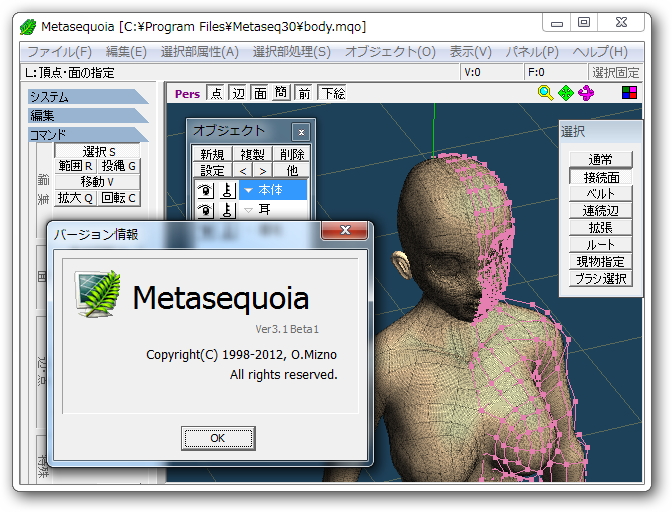Open the 選択部属性(A) menu
This screenshot has height=512, width=672.
click(x=199, y=52)
